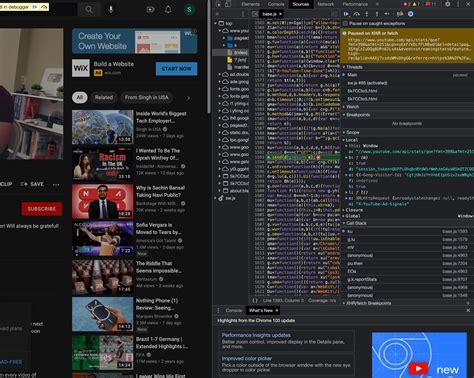The image size is (474, 378).
Task: Step over next function call
Action: (x=357, y=14)
